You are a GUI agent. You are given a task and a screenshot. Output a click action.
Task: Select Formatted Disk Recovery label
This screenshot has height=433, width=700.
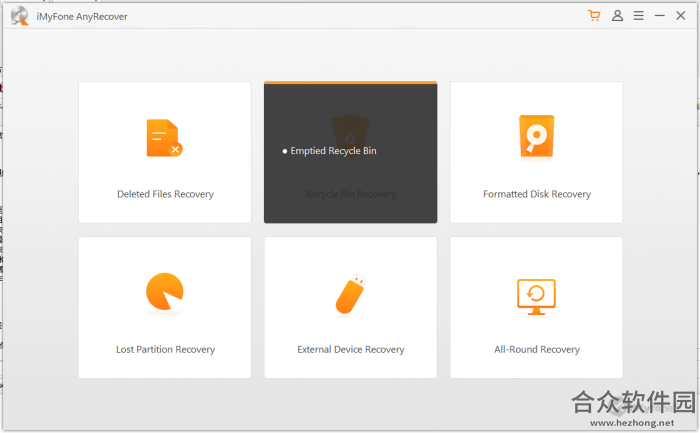click(x=537, y=194)
